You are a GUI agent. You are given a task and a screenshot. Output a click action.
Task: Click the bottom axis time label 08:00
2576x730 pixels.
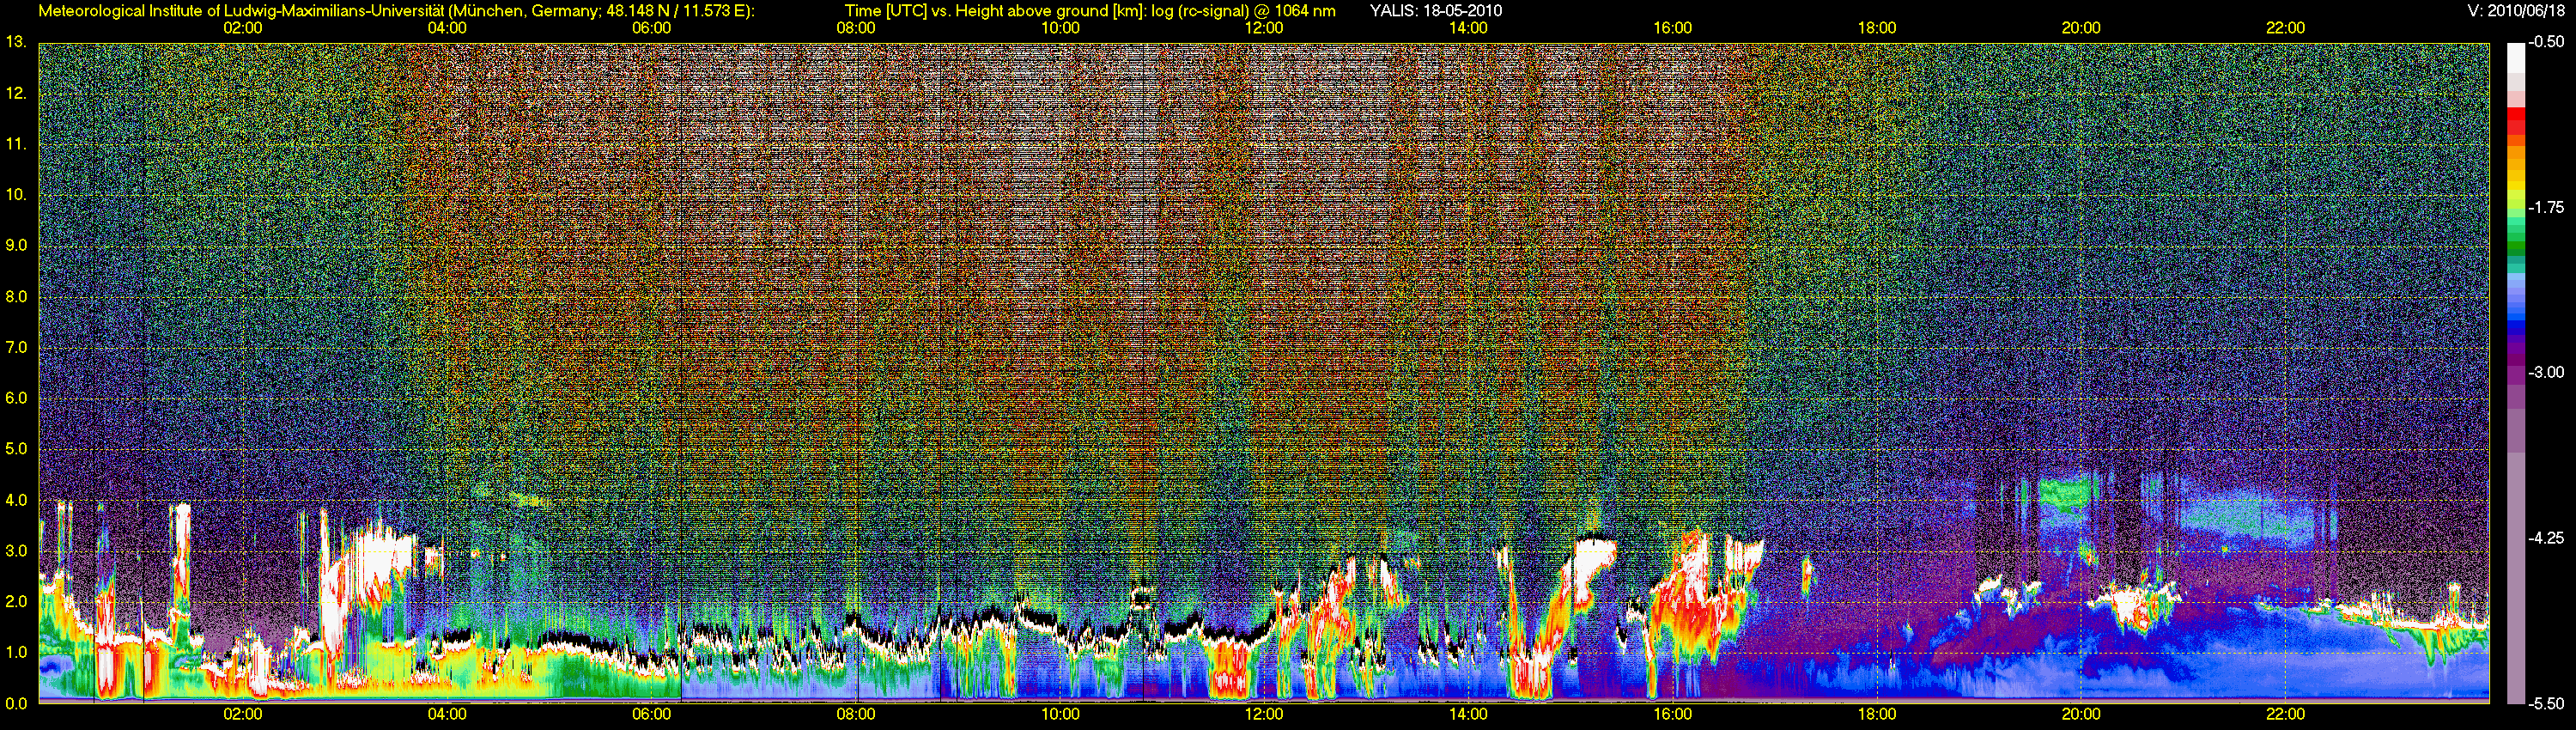point(856,715)
